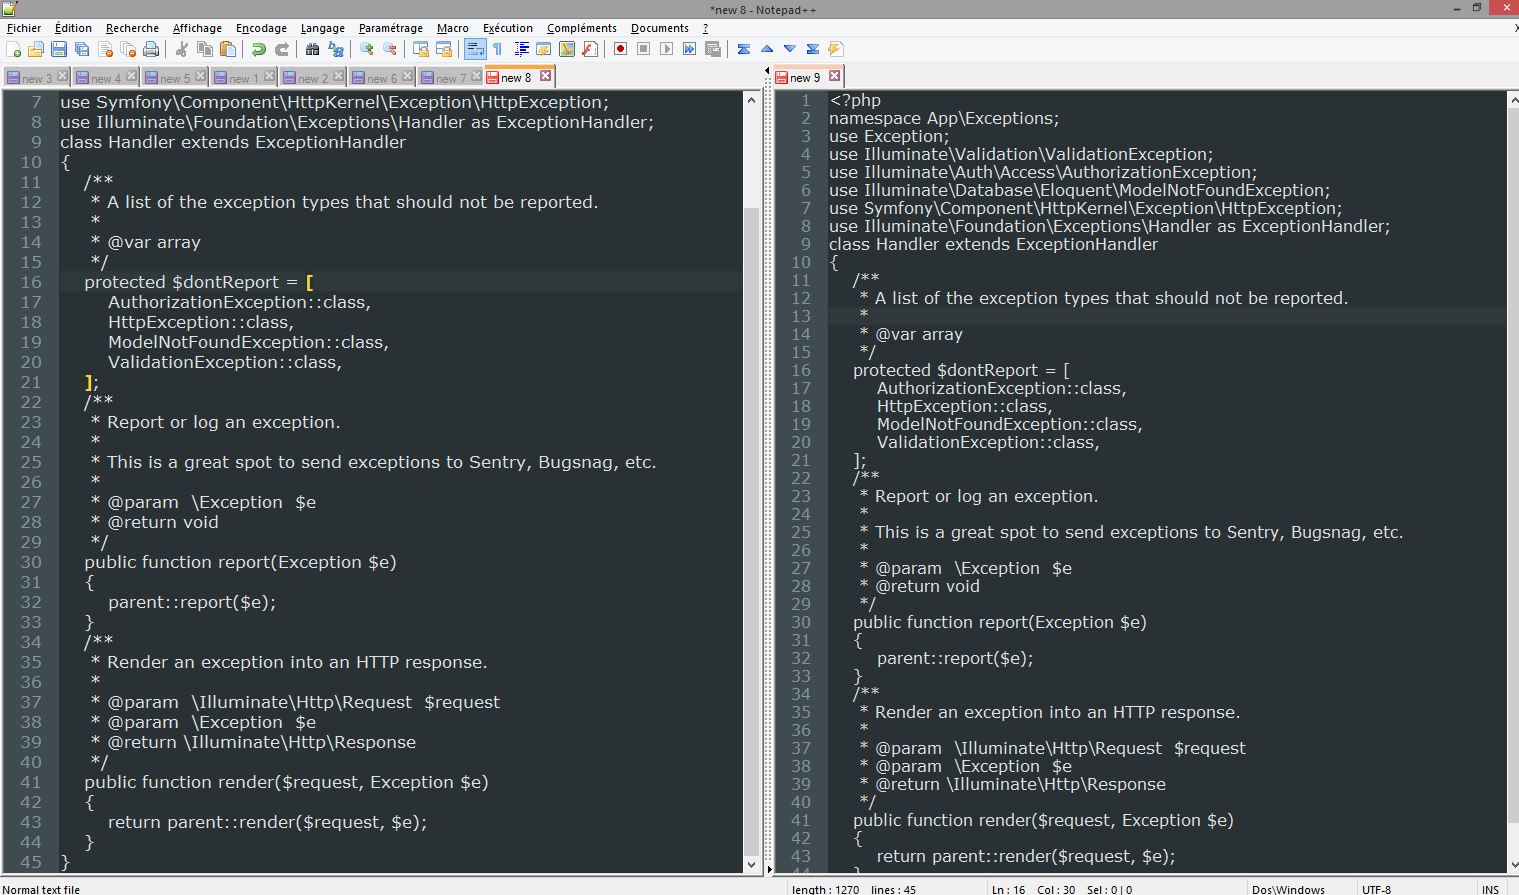This screenshot has height=895, width=1519.
Task: Click the Print icon in toolbar
Action: [x=151, y=49]
